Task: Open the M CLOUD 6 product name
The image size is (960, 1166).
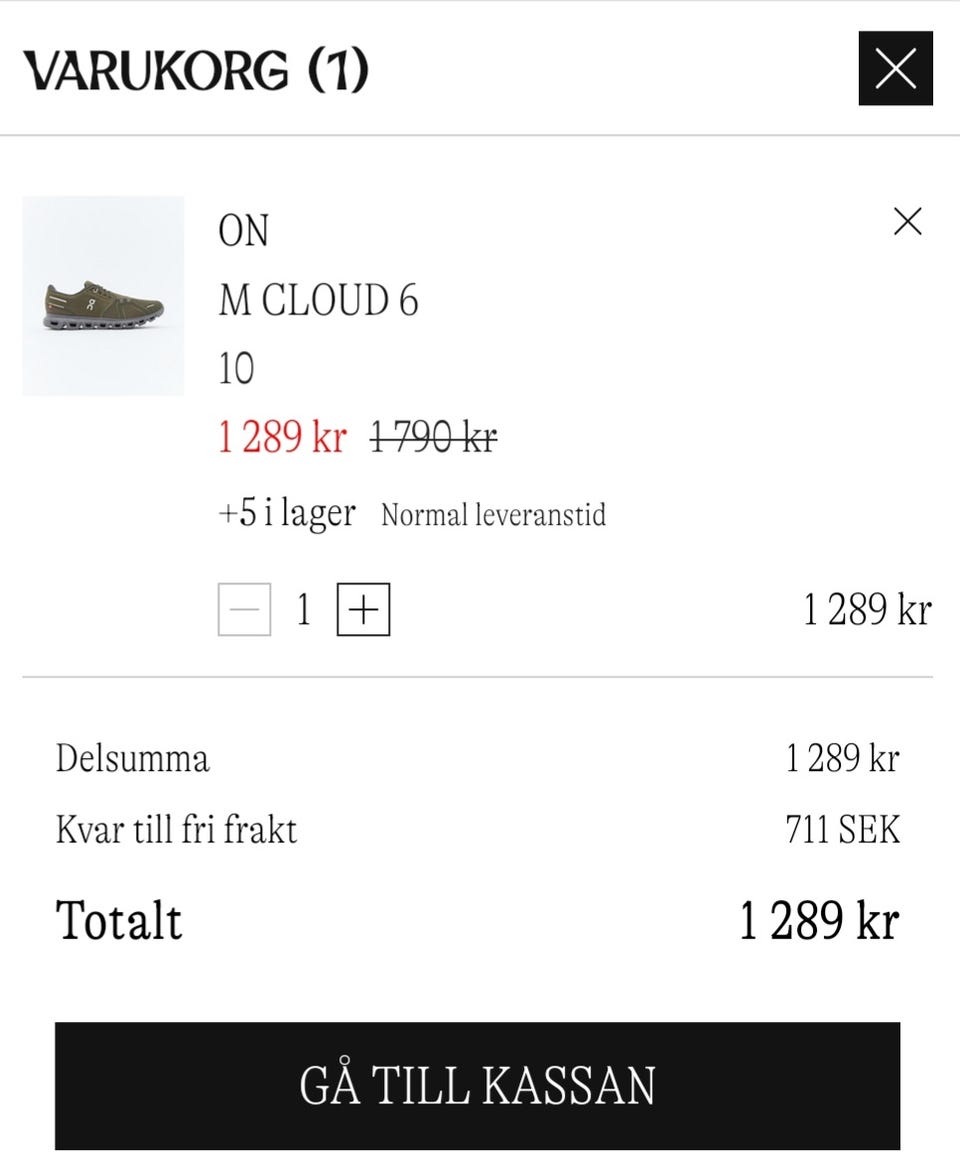Action: (x=318, y=300)
